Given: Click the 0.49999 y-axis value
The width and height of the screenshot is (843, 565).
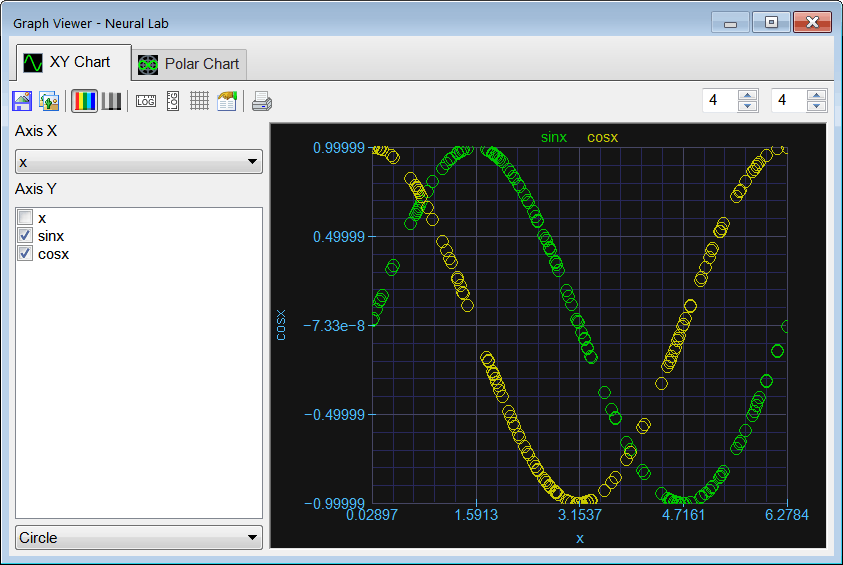Looking at the screenshot, I should click(339, 237).
